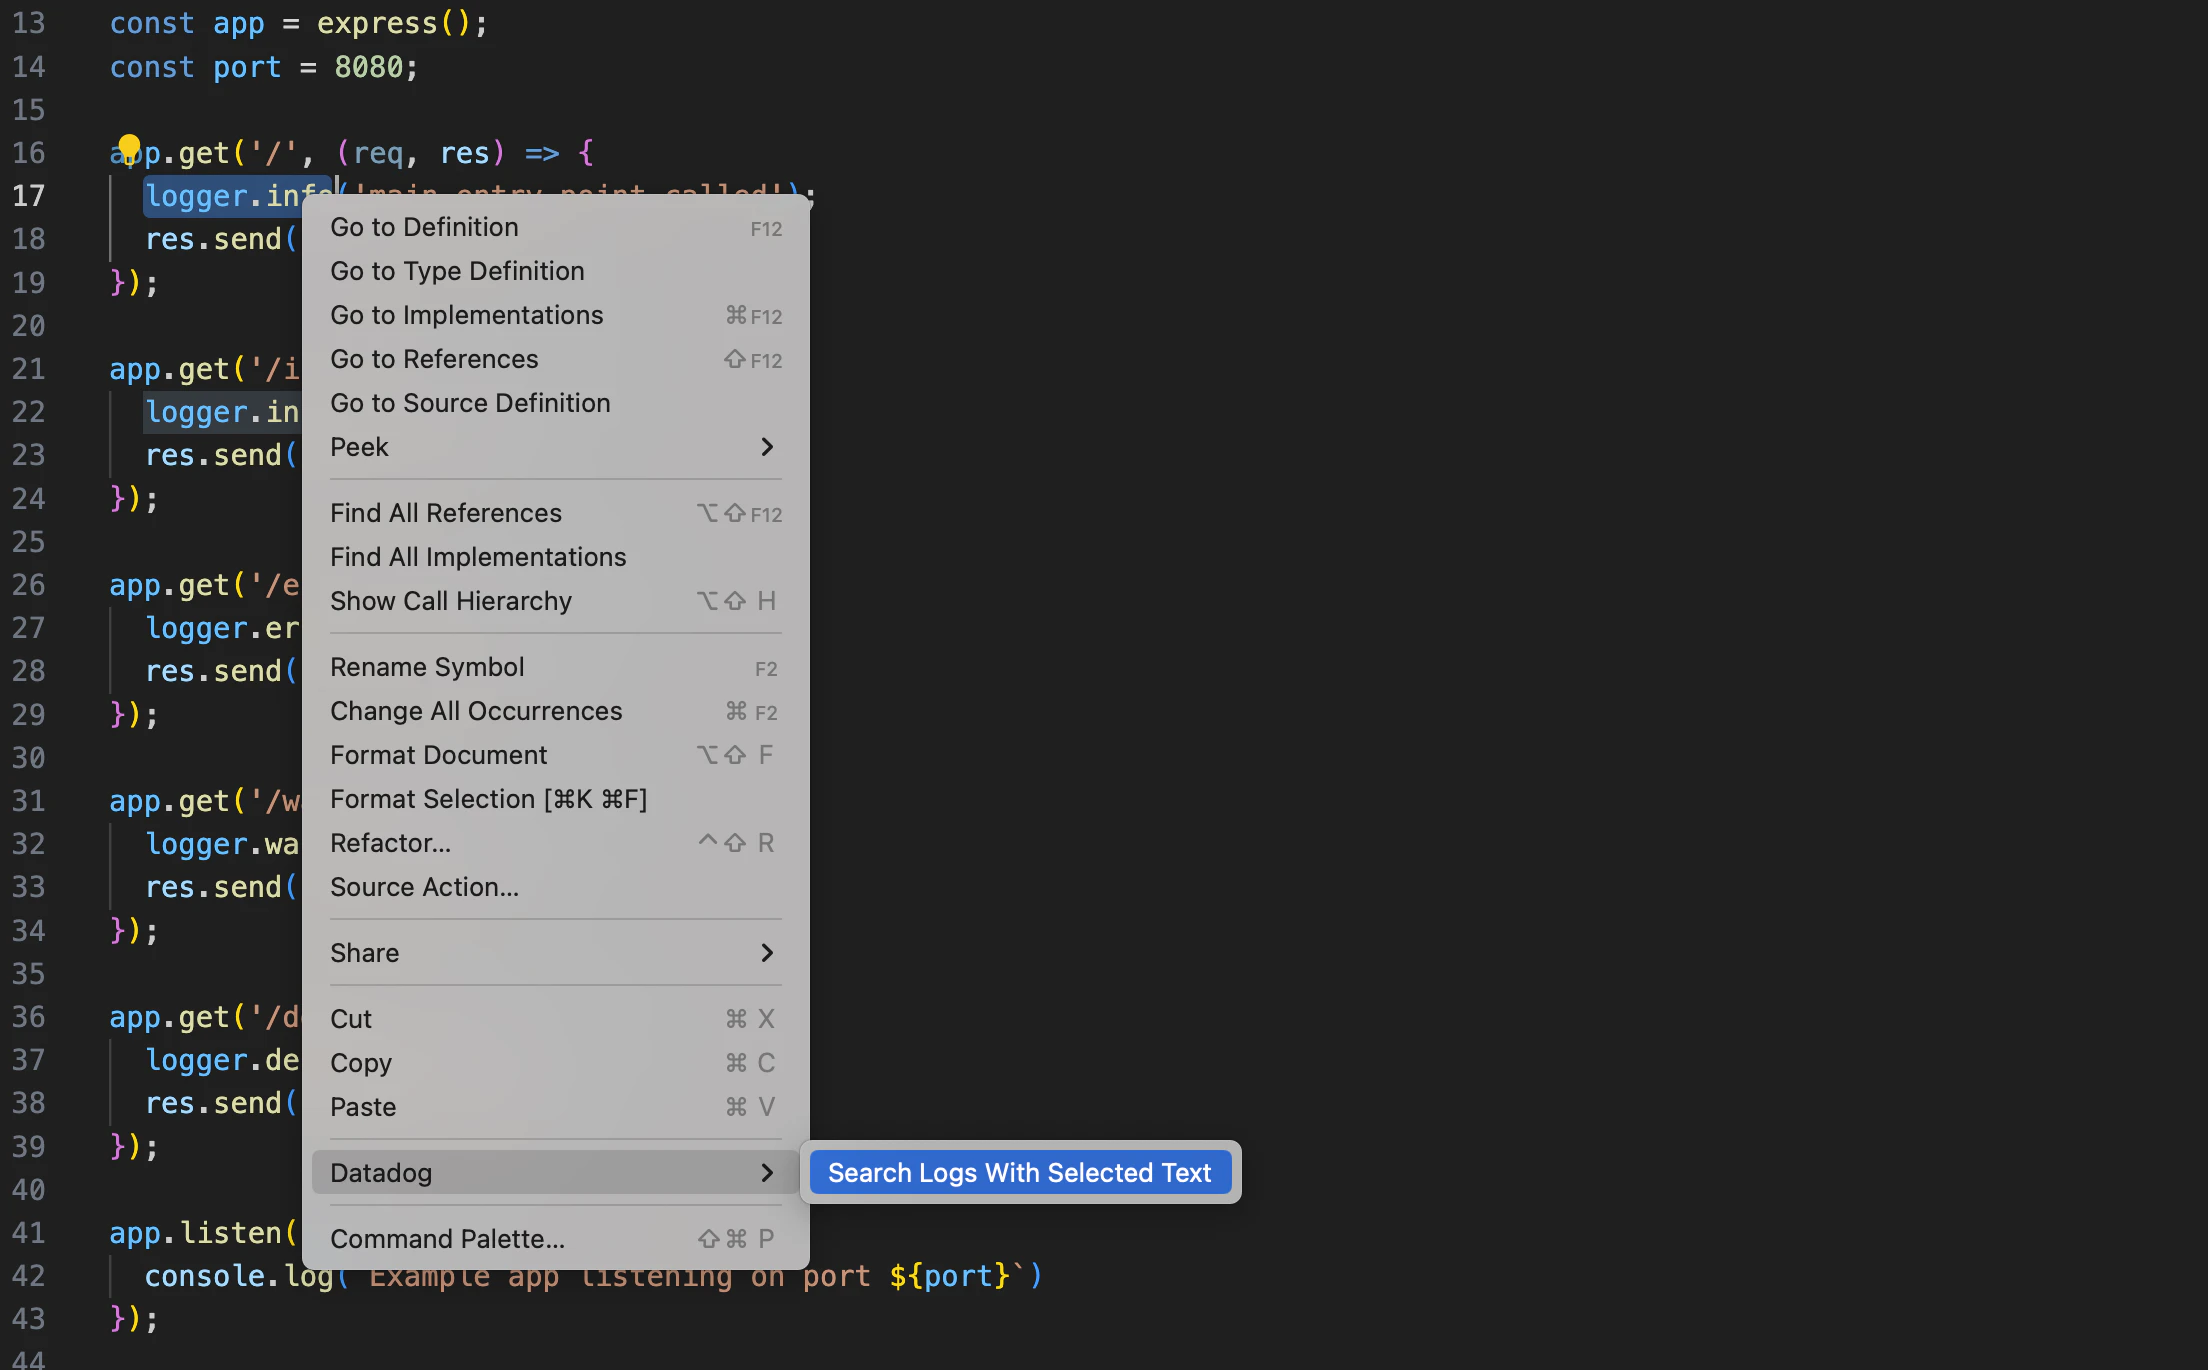Click Format Document
This screenshot has width=2208, height=1370.
(x=438, y=755)
